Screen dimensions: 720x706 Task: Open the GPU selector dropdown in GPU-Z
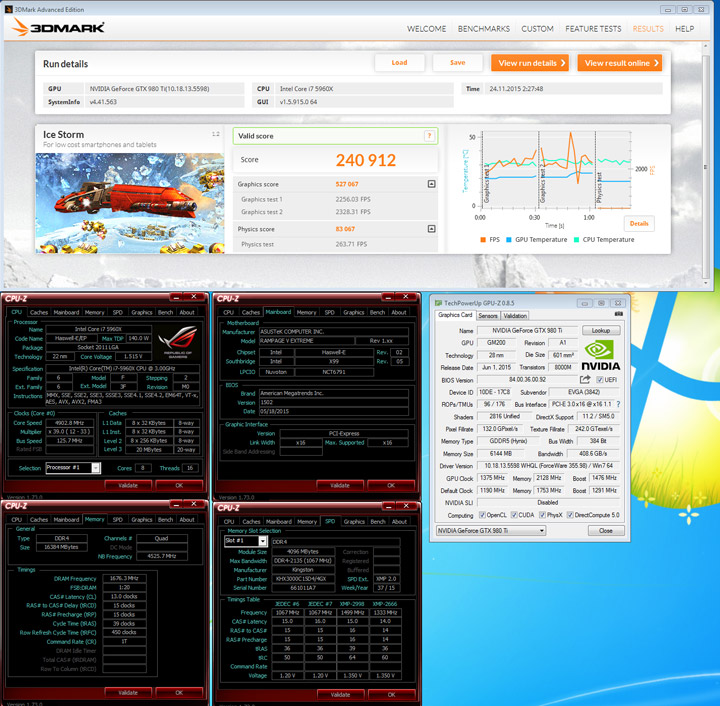pos(490,531)
